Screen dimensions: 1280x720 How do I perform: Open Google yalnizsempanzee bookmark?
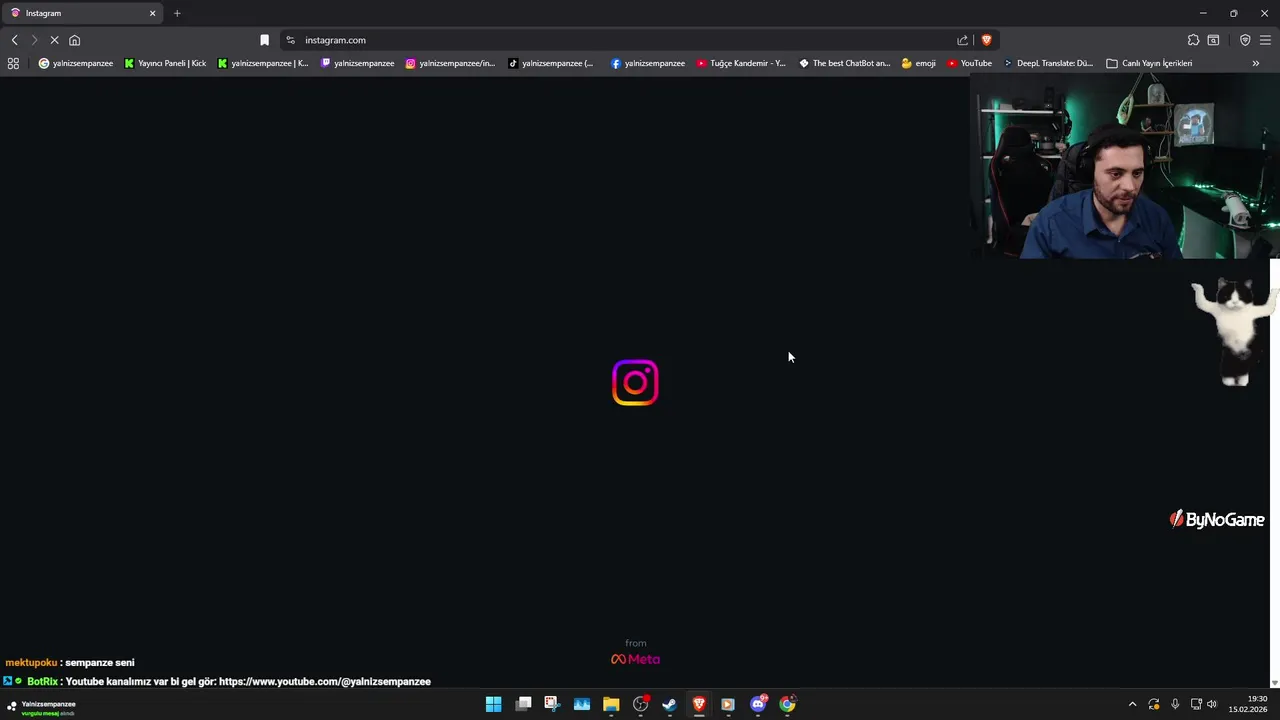(x=76, y=63)
